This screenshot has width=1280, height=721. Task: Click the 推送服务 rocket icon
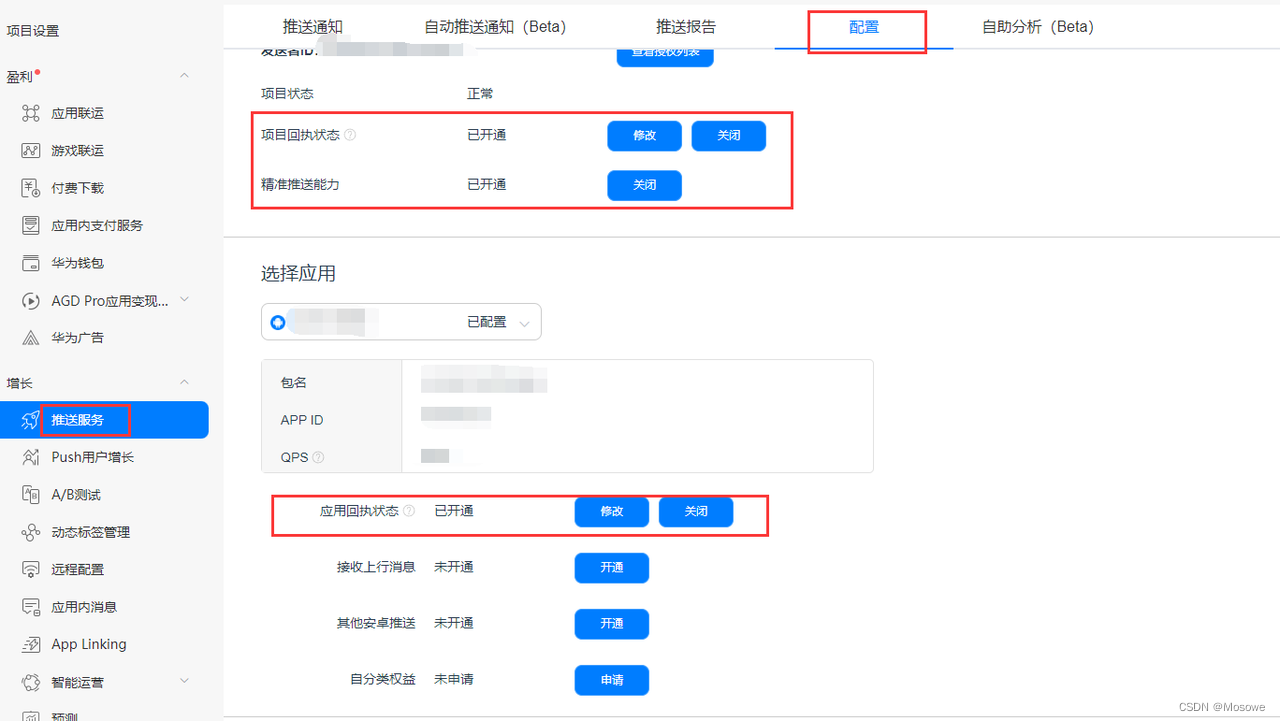coord(31,420)
